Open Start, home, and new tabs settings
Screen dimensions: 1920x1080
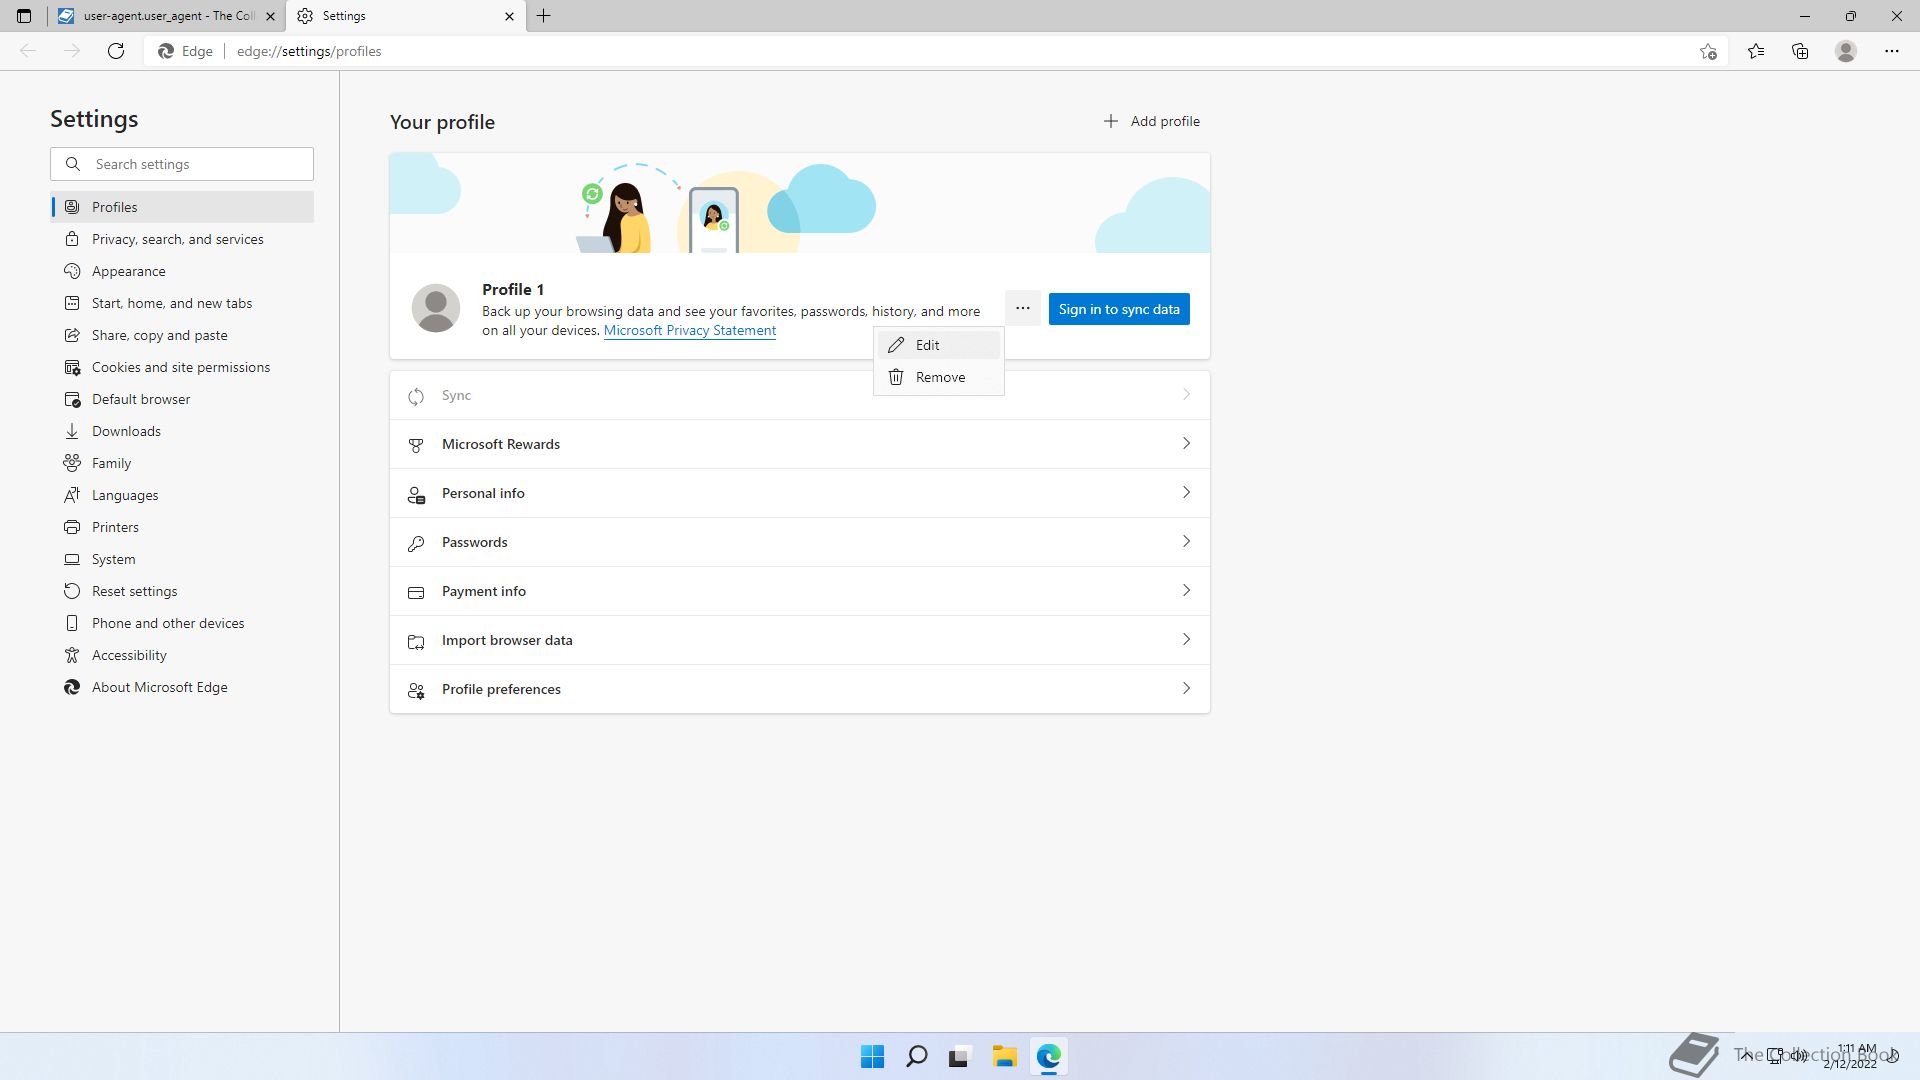(x=182, y=303)
